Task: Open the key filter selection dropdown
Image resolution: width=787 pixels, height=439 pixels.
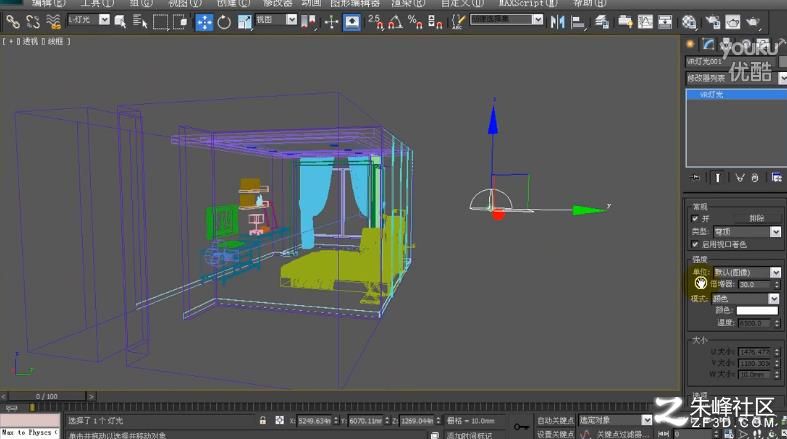Action: 615,420
